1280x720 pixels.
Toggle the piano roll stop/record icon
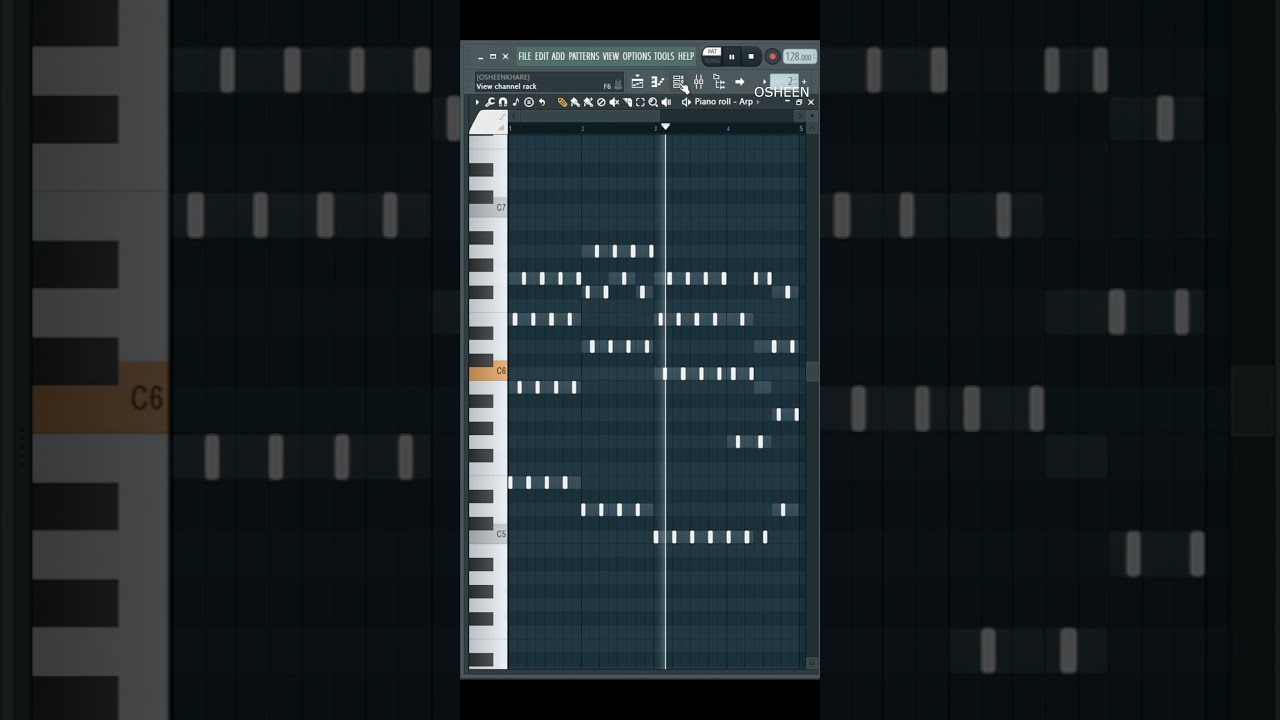coord(529,102)
